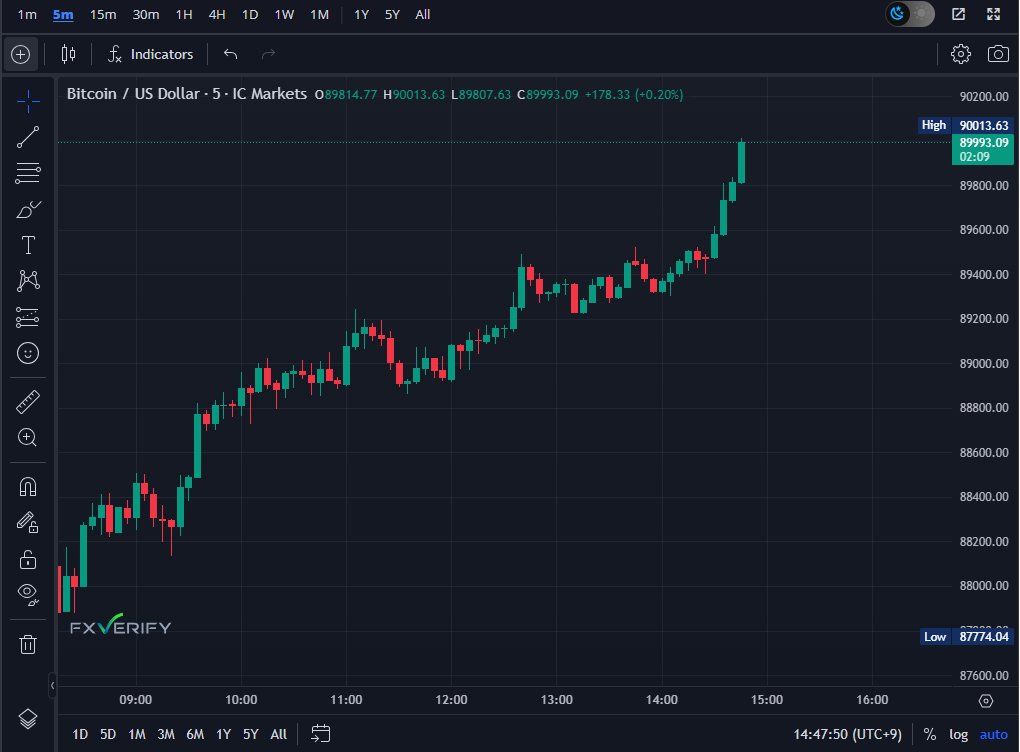
Task: Click the undo arrow
Action: [x=230, y=55]
